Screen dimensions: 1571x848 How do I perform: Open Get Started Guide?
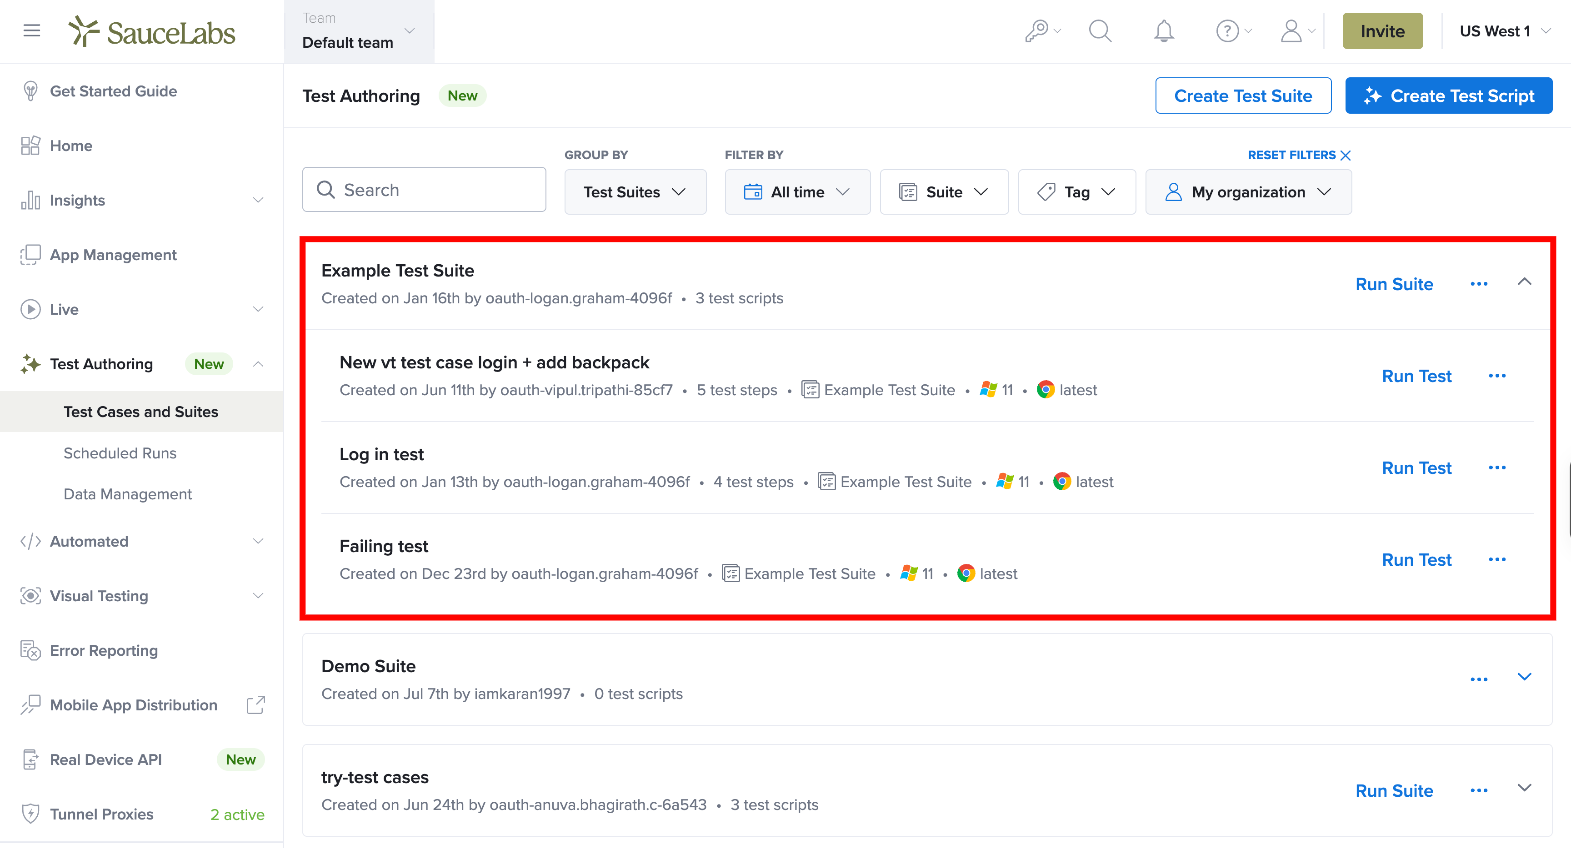coord(113,91)
